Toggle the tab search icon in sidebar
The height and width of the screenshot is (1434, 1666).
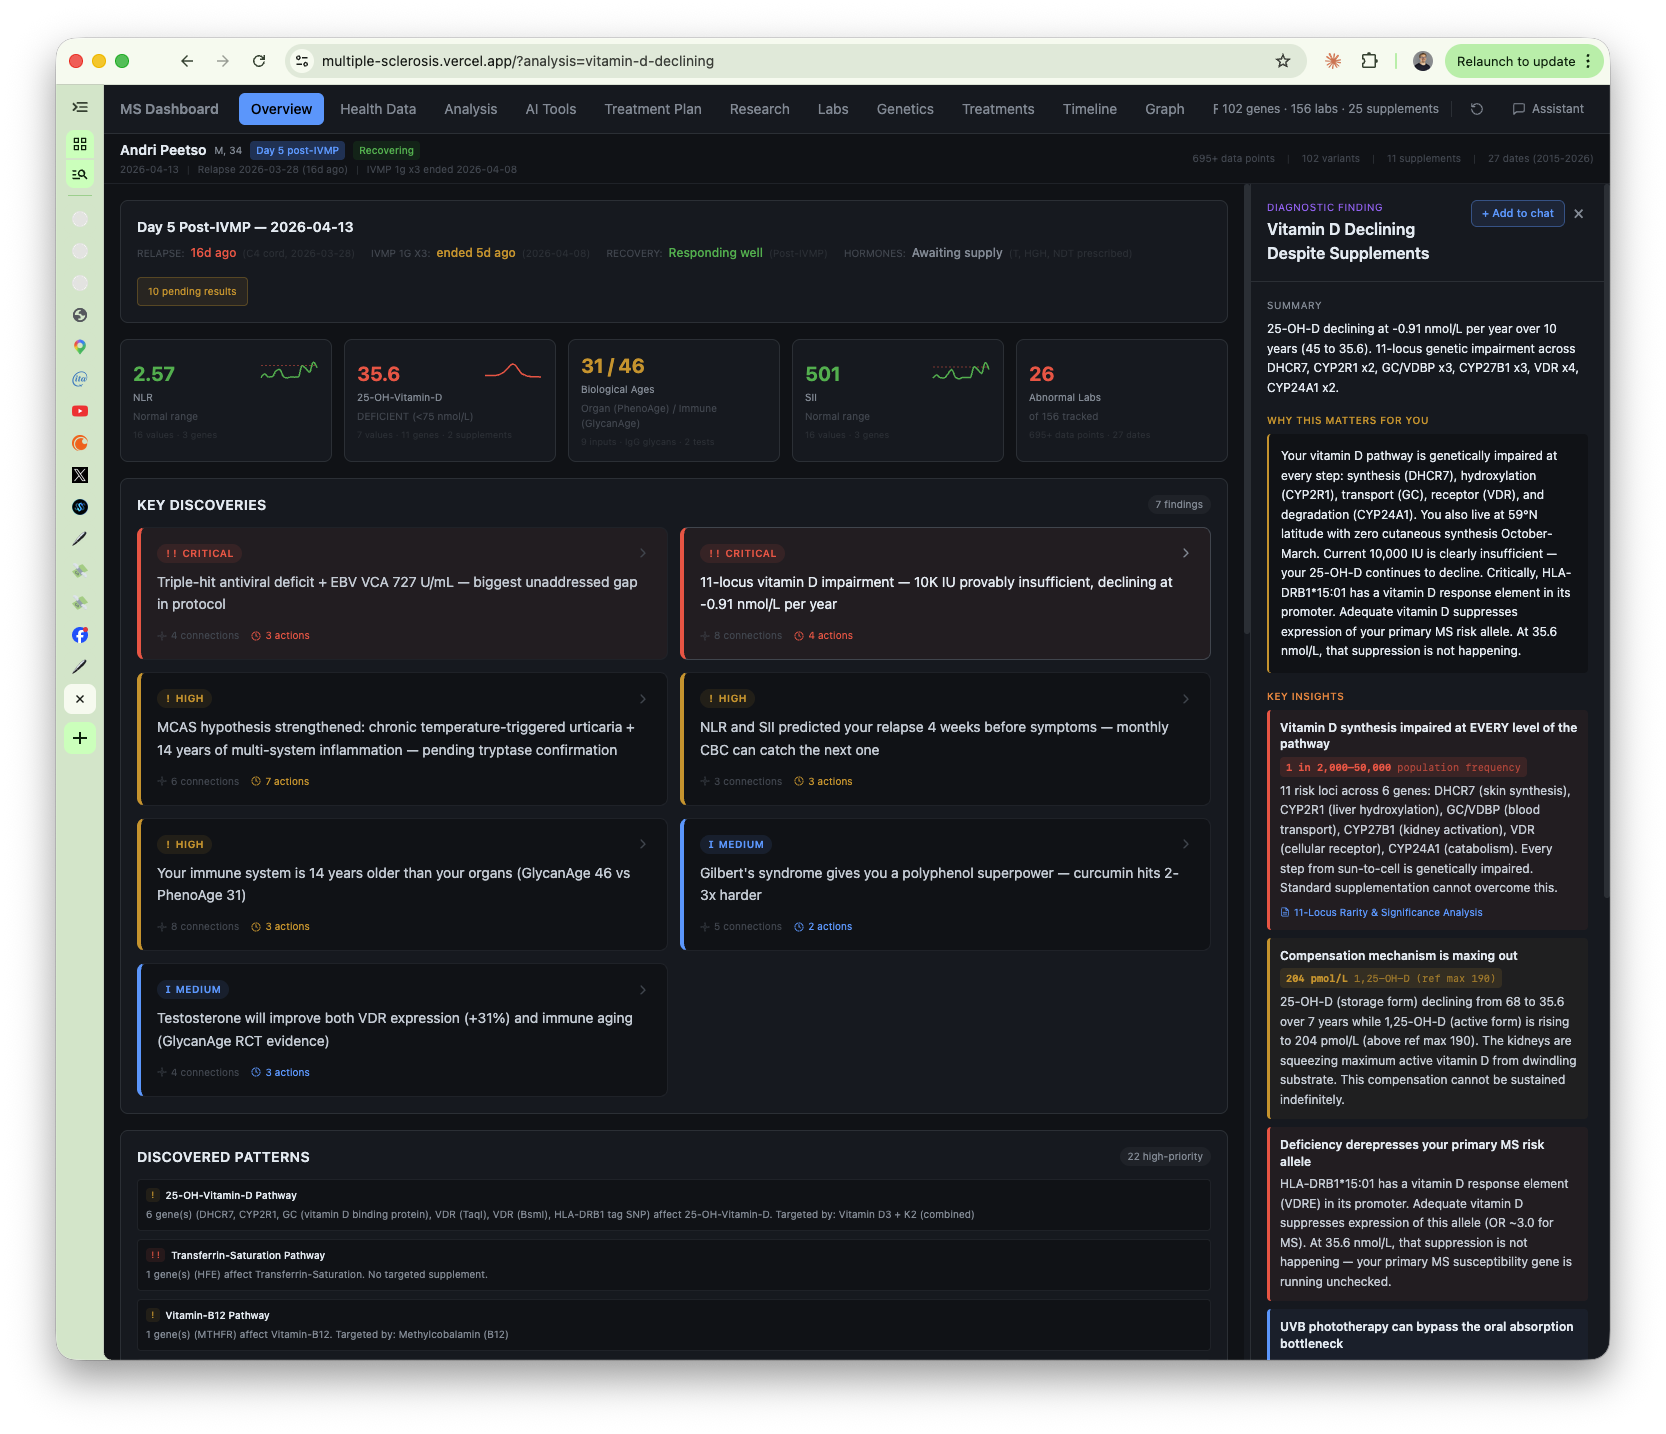point(80,174)
